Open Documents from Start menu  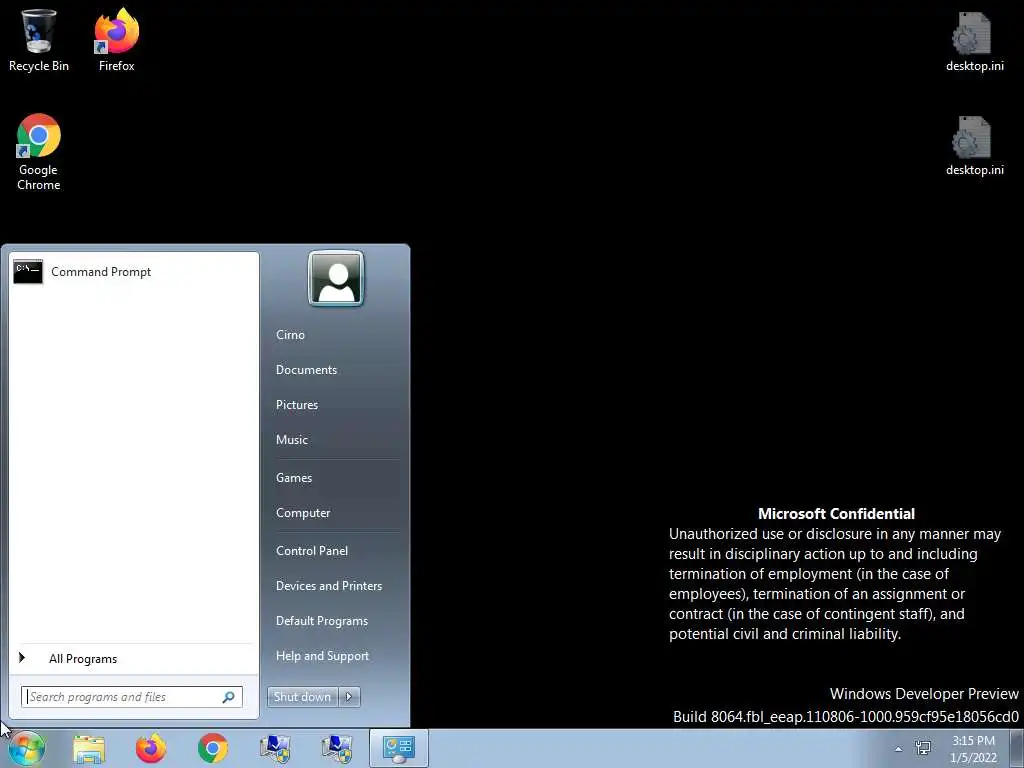pyautogui.click(x=306, y=370)
